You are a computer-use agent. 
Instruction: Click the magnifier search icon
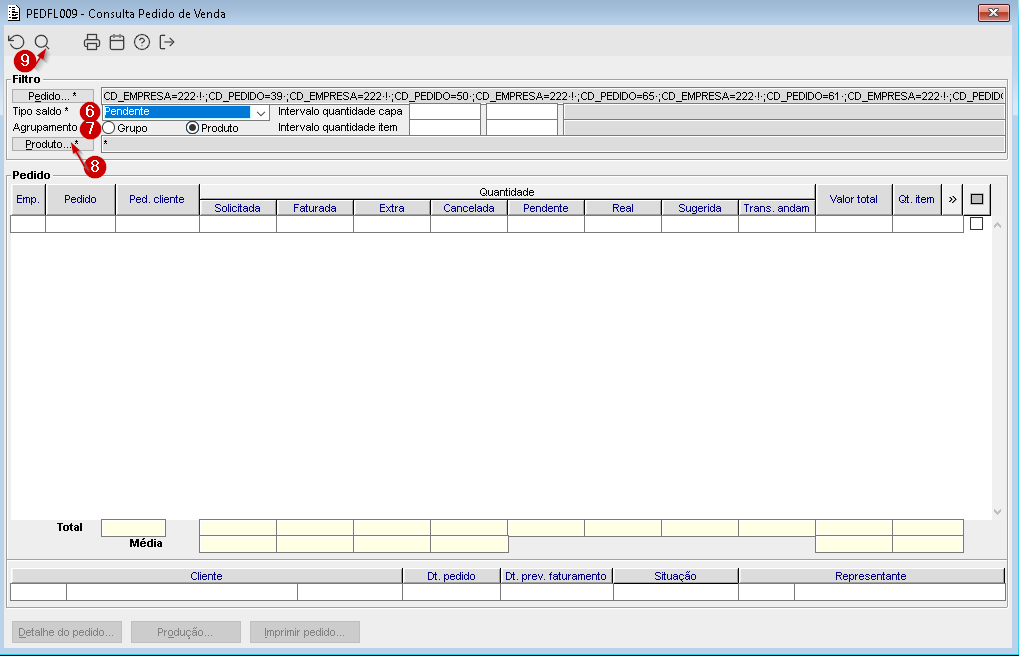click(42, 42)
